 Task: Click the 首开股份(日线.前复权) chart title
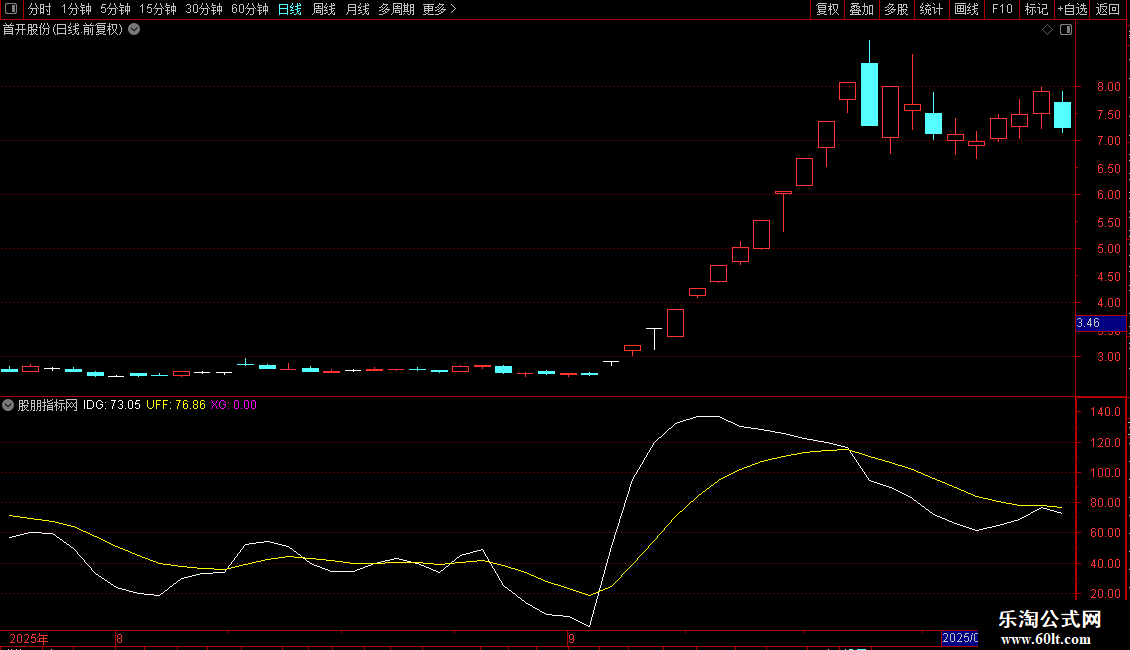(x=63, y=30)
